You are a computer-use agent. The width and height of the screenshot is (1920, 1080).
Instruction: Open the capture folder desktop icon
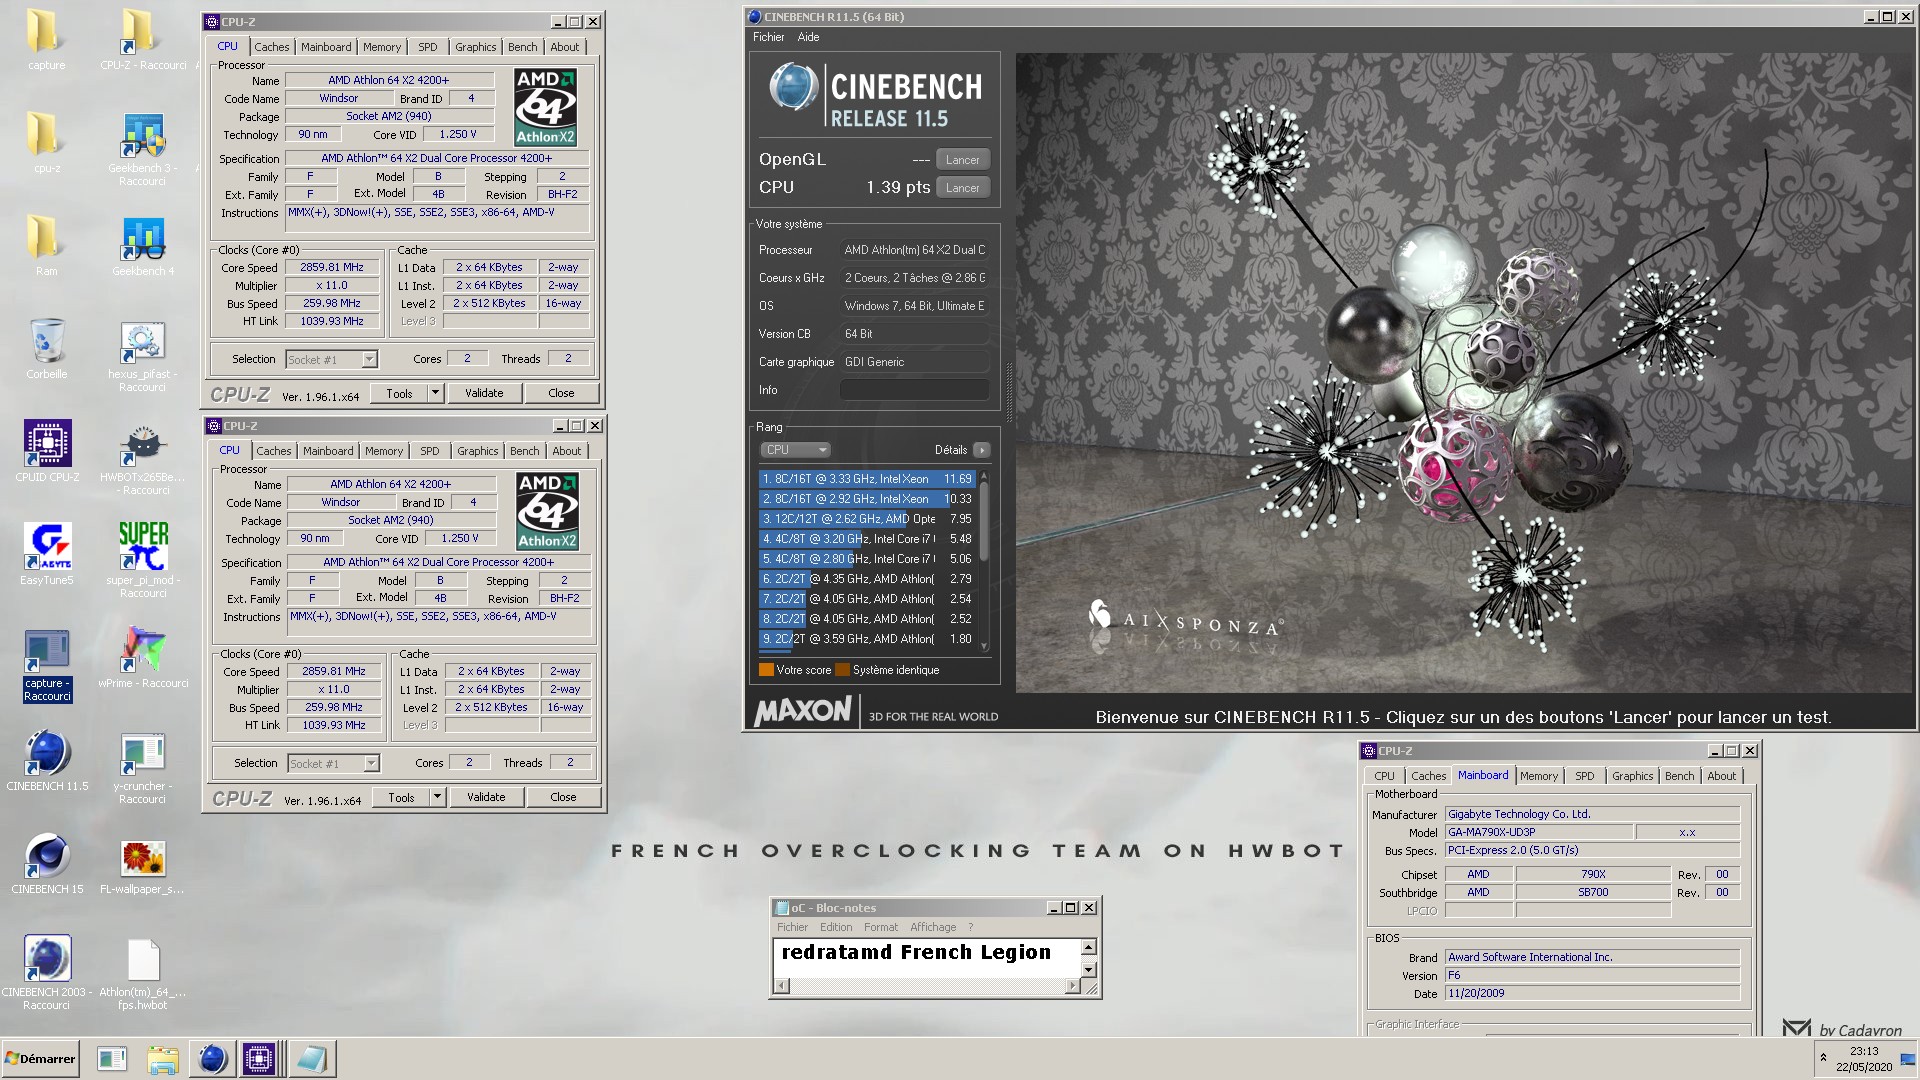click(46, 40)
